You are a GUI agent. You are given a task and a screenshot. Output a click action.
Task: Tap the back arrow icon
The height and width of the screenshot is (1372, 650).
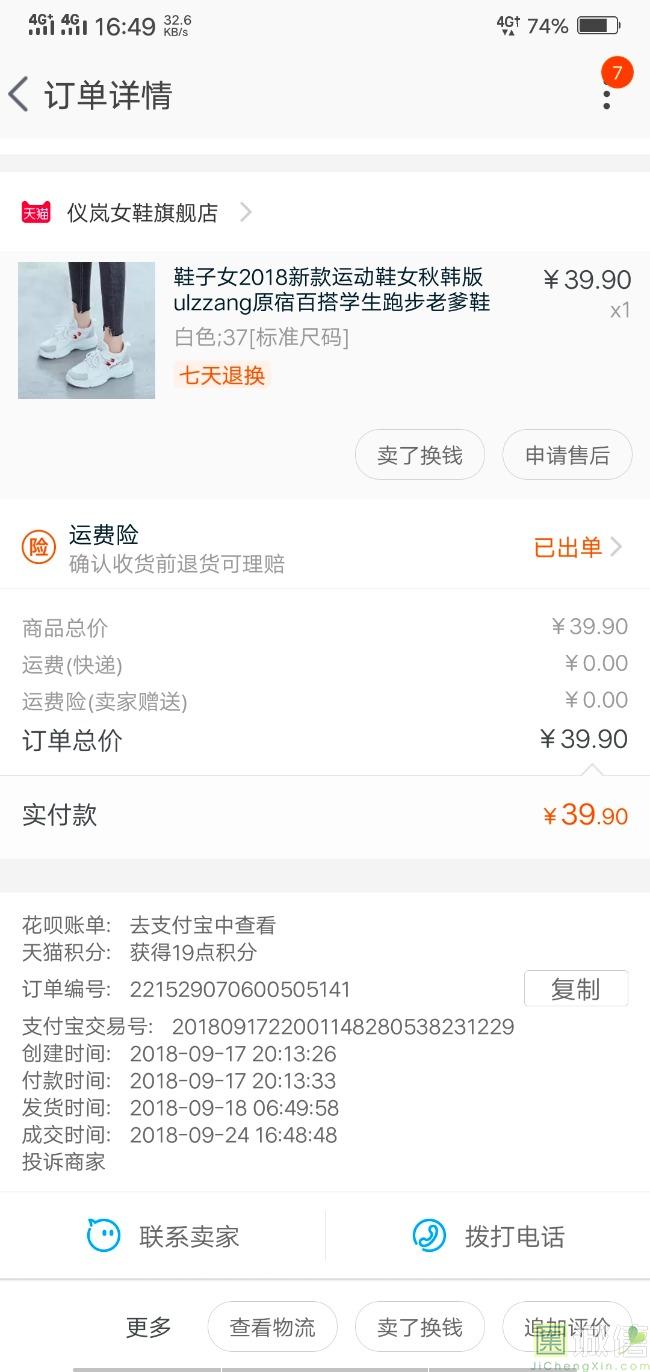[x=18, y=95]
